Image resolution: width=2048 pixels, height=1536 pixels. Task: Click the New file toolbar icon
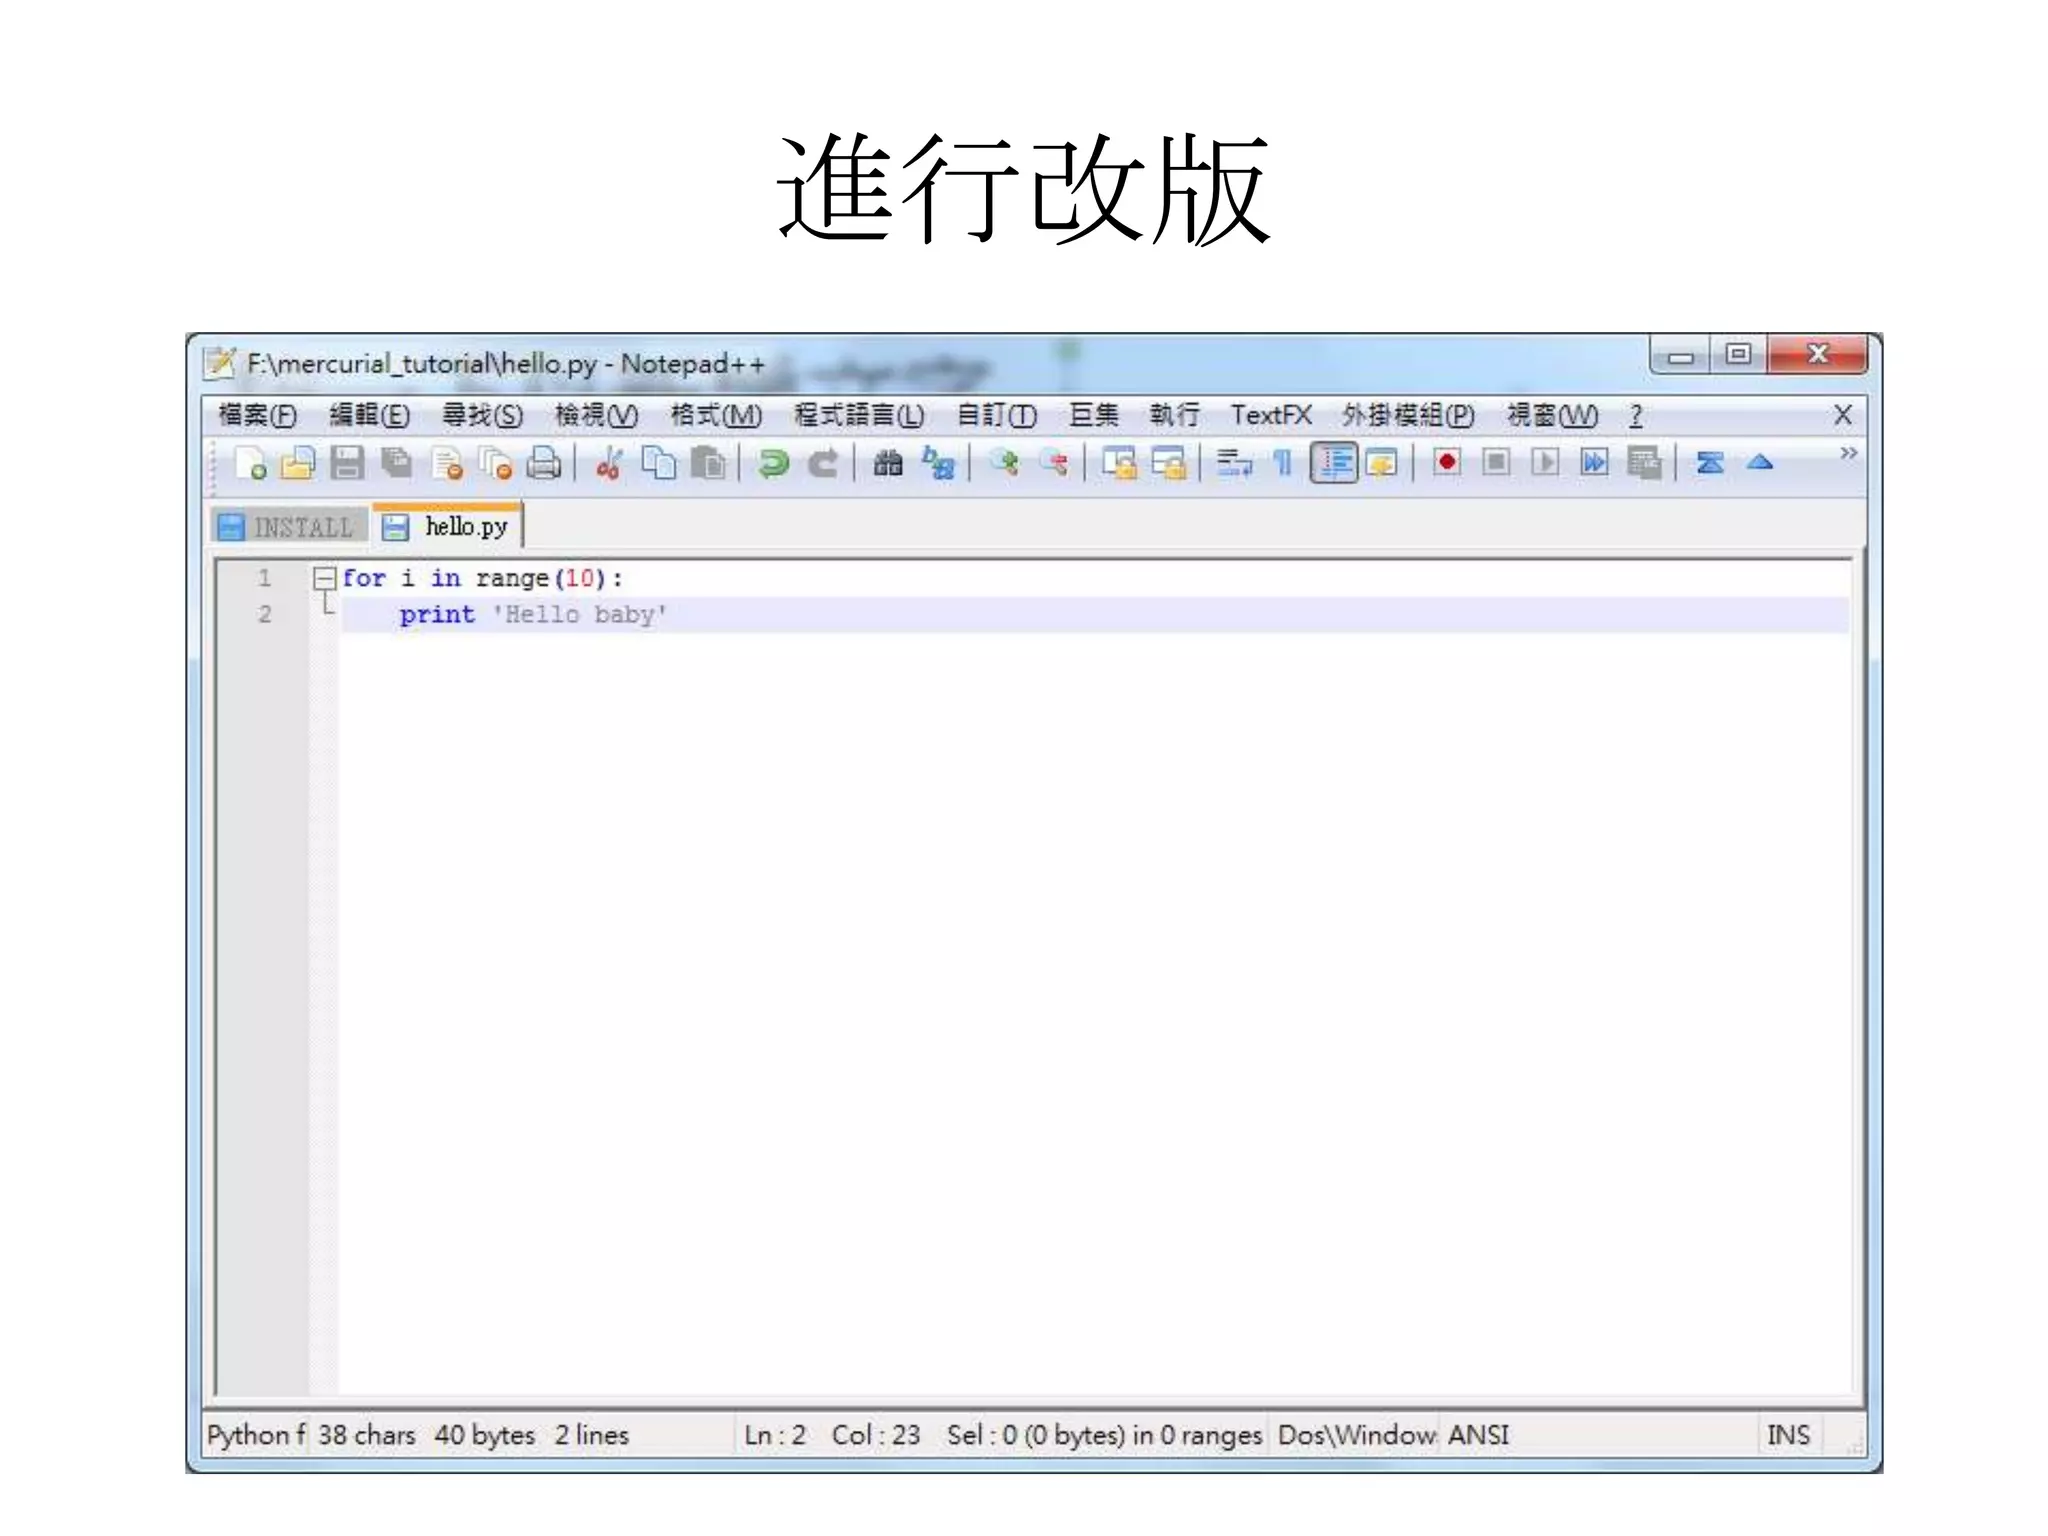[x=250, y=464]
